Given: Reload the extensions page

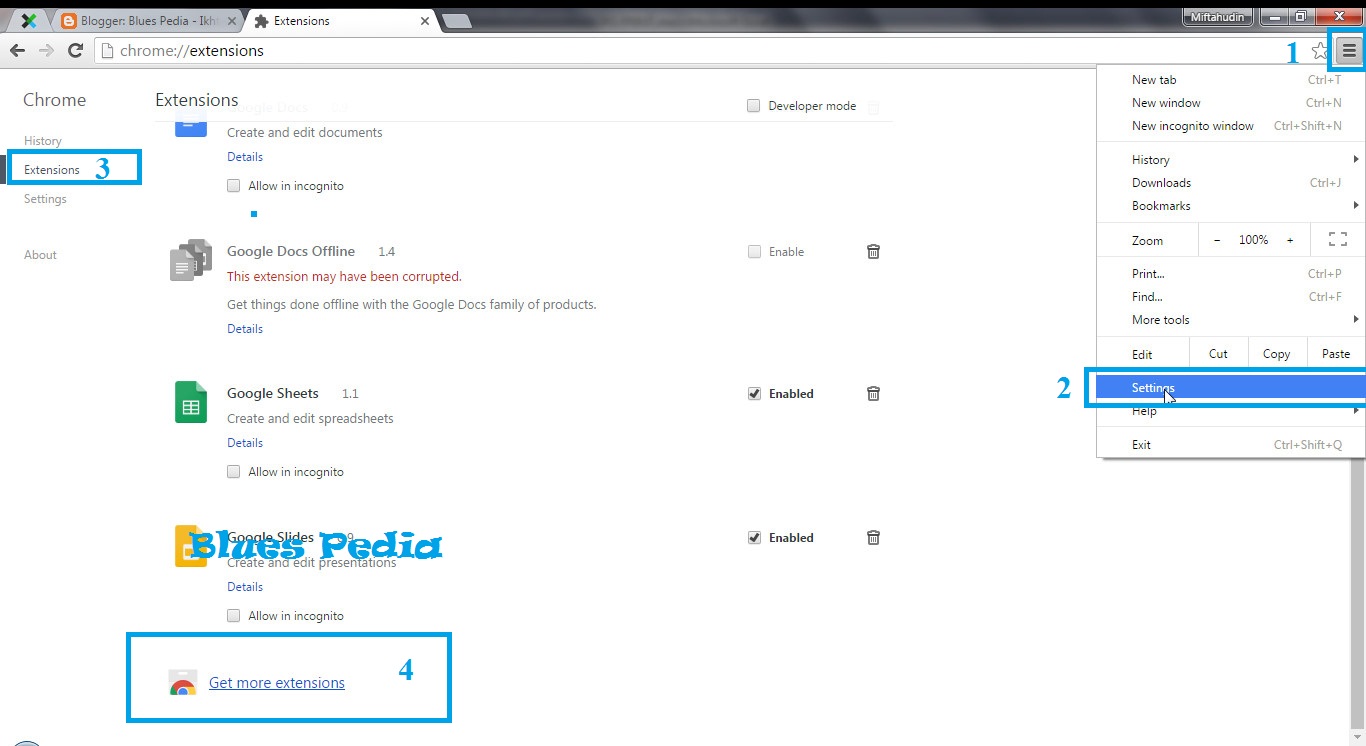Looking at the screenshot, I should click(x=75, y=50).
